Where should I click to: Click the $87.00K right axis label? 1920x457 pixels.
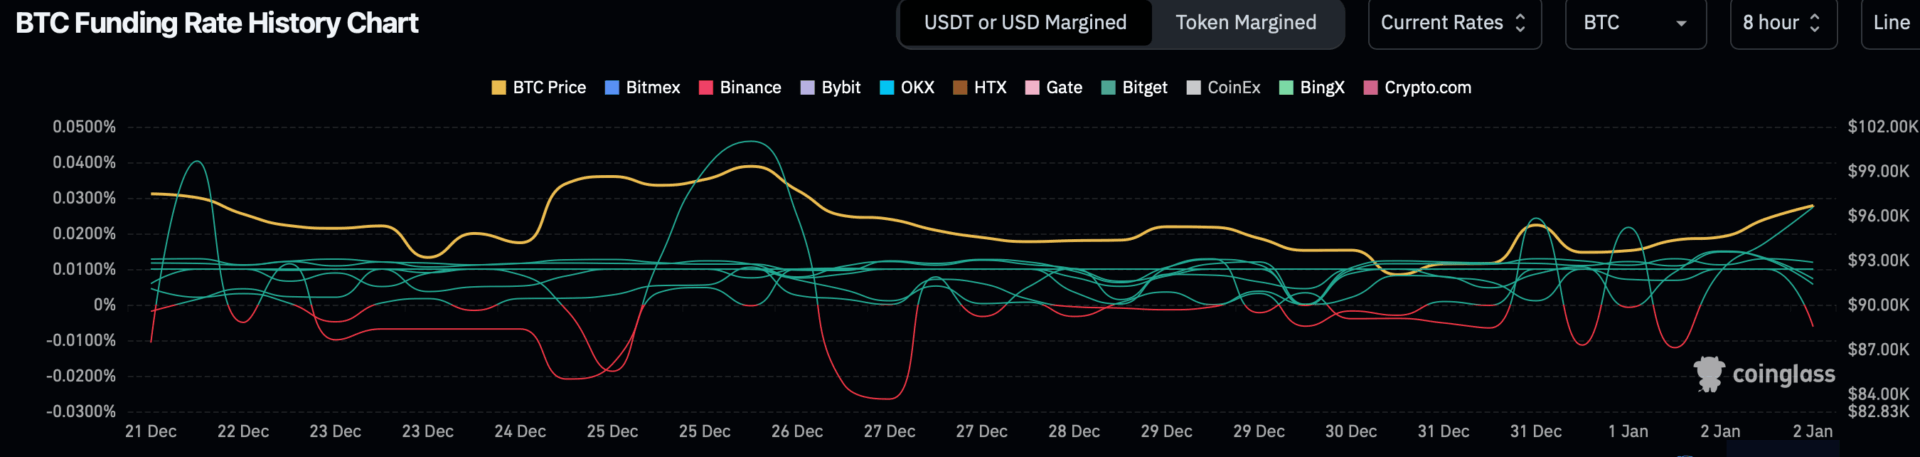click(1879, 349)
